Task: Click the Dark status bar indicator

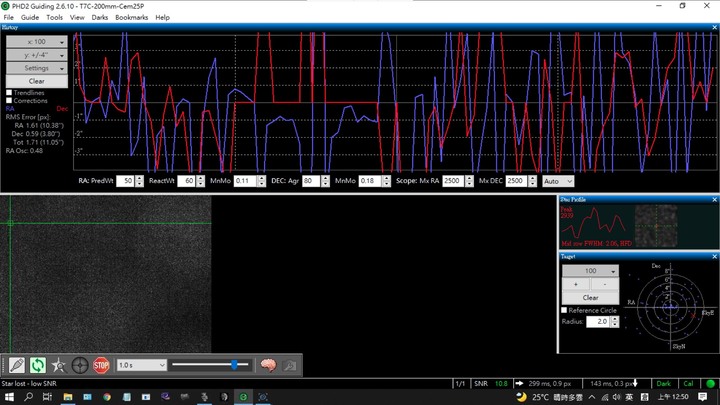Action: point(664,383)
